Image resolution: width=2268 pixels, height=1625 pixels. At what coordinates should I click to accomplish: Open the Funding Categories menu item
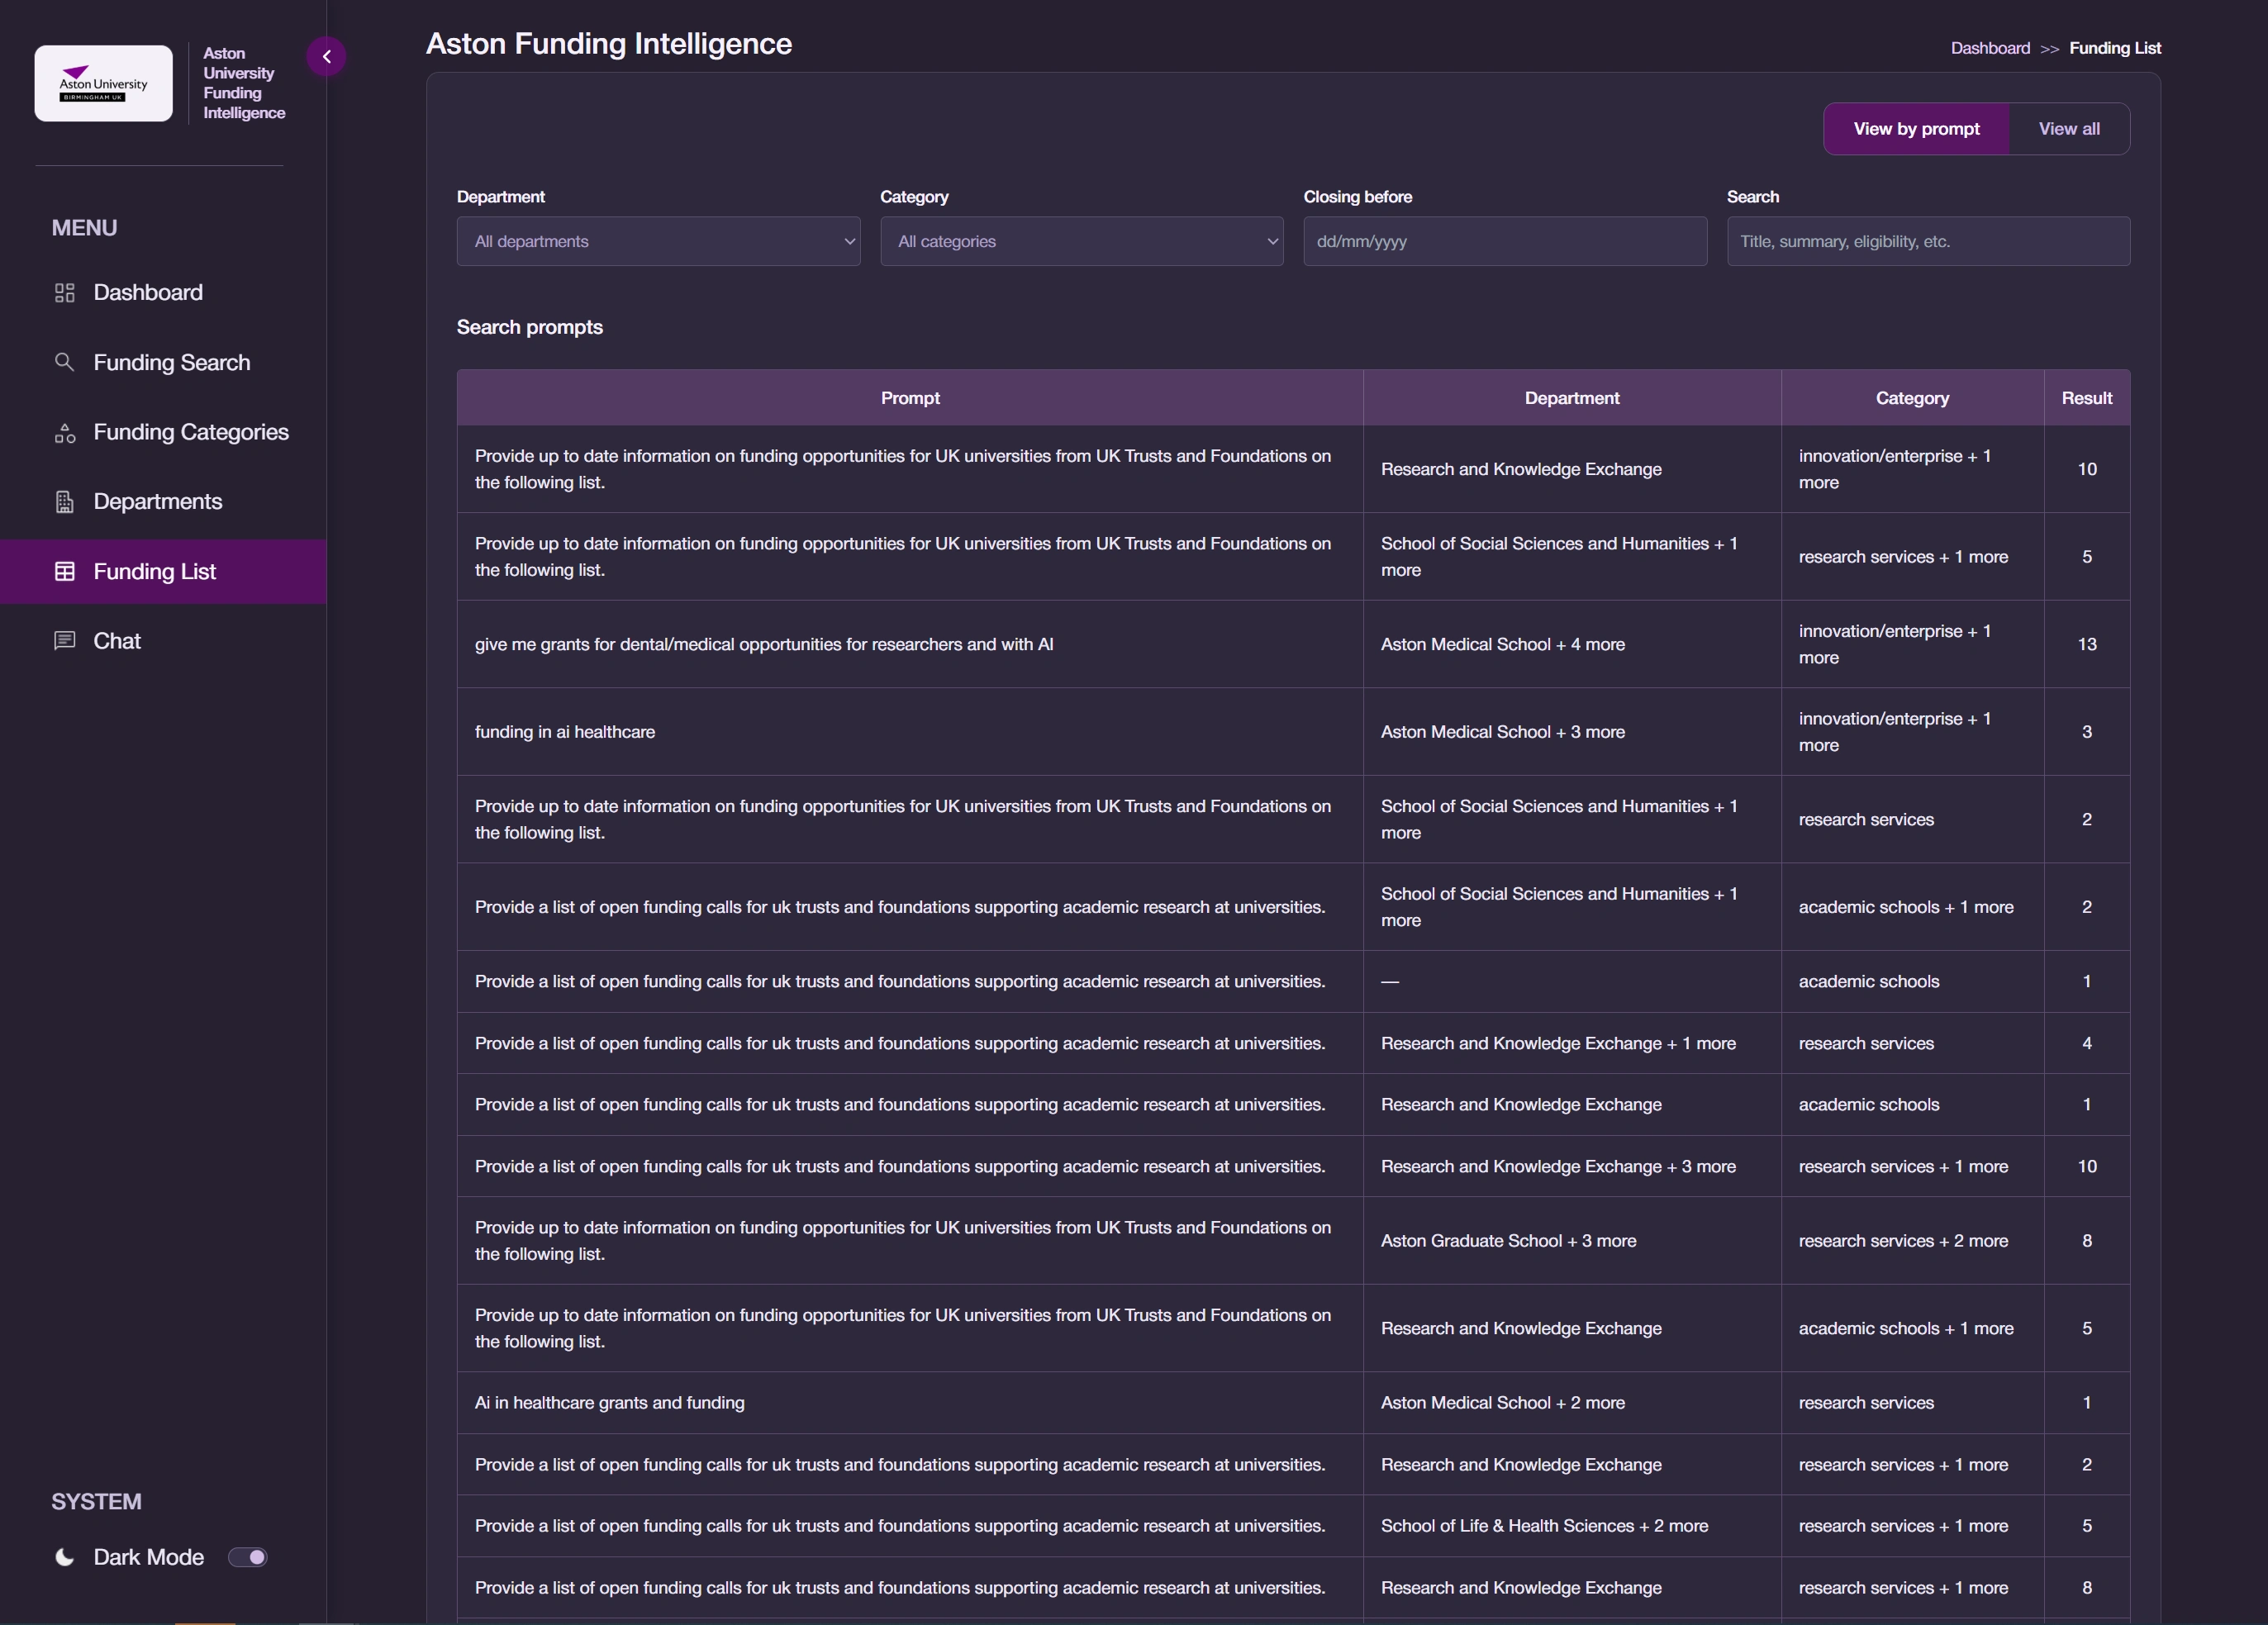click(191, 432)
